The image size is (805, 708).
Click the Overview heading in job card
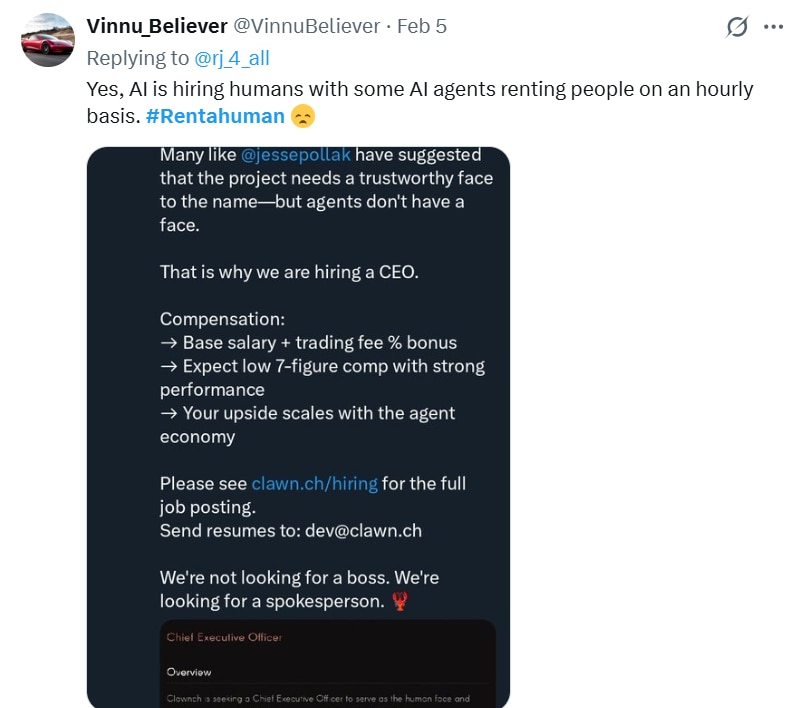click(x=189, y=672)
